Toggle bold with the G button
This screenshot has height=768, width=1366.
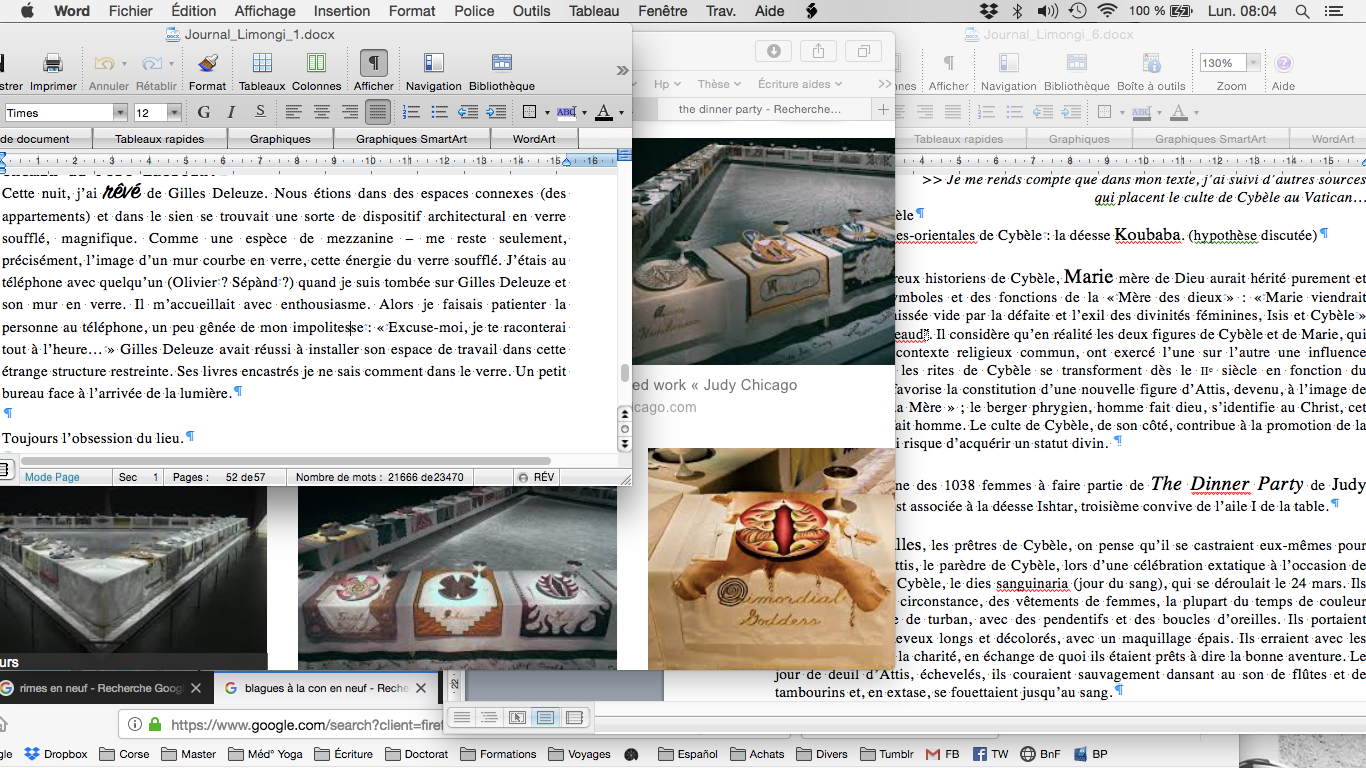(x=204, y=113)
